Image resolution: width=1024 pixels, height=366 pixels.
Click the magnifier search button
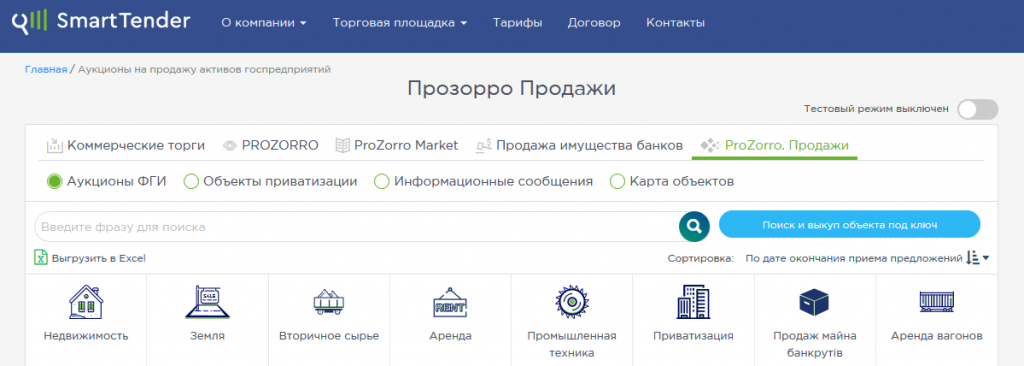pyautogui.click(x=694, y=227)
